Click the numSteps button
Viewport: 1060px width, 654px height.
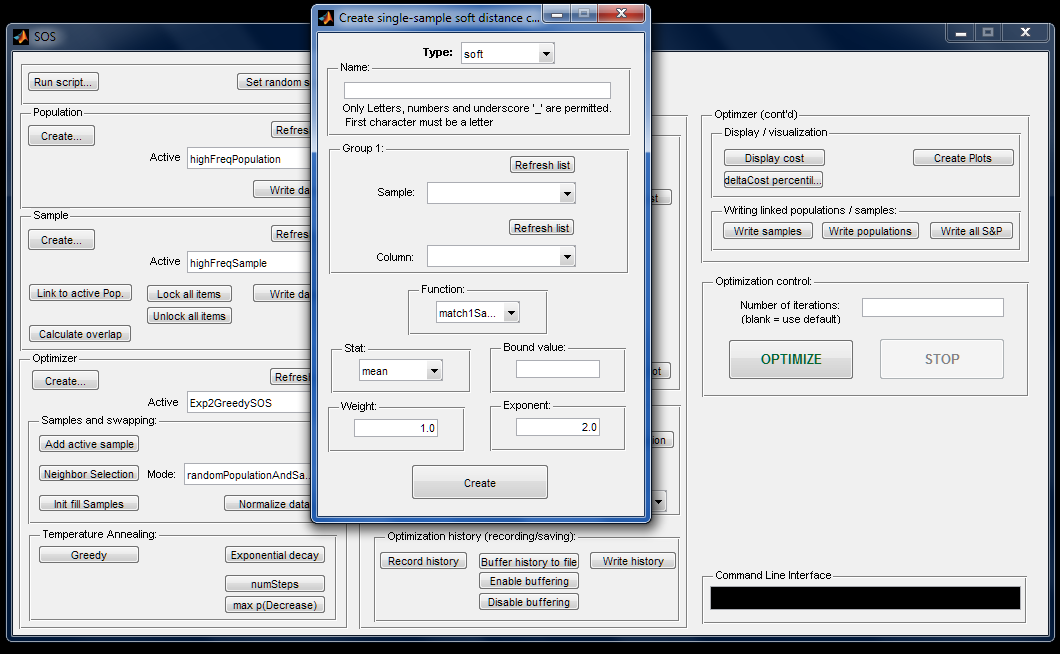275,584
